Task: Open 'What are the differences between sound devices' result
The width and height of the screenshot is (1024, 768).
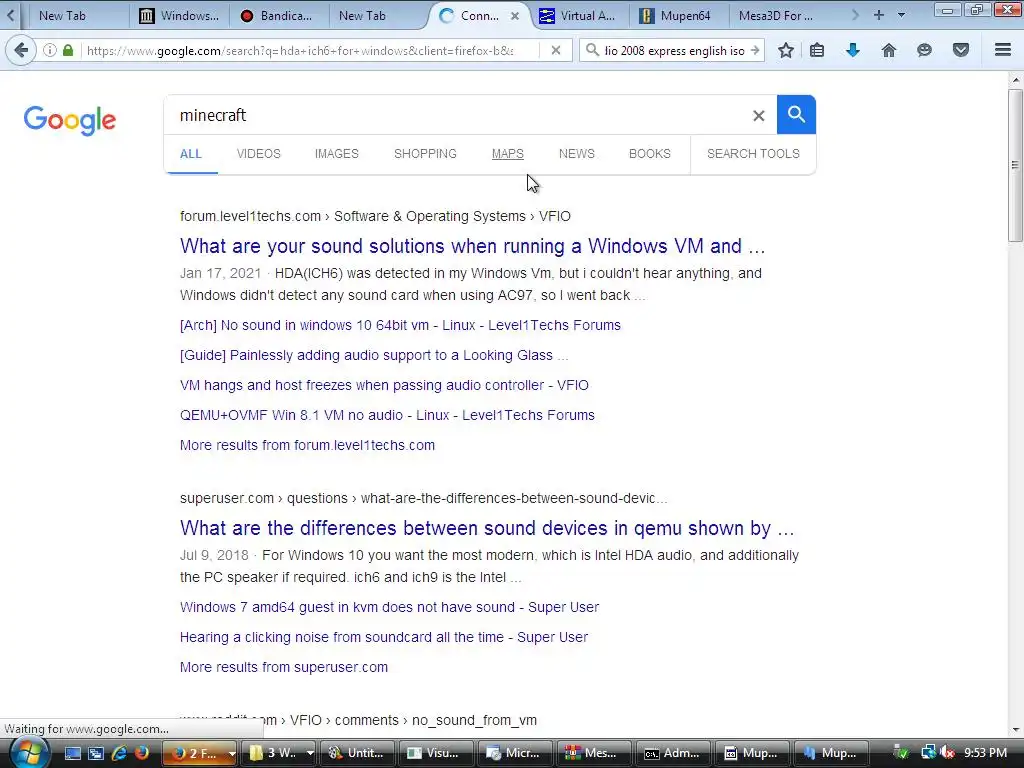Action: [x=487, y=528]
